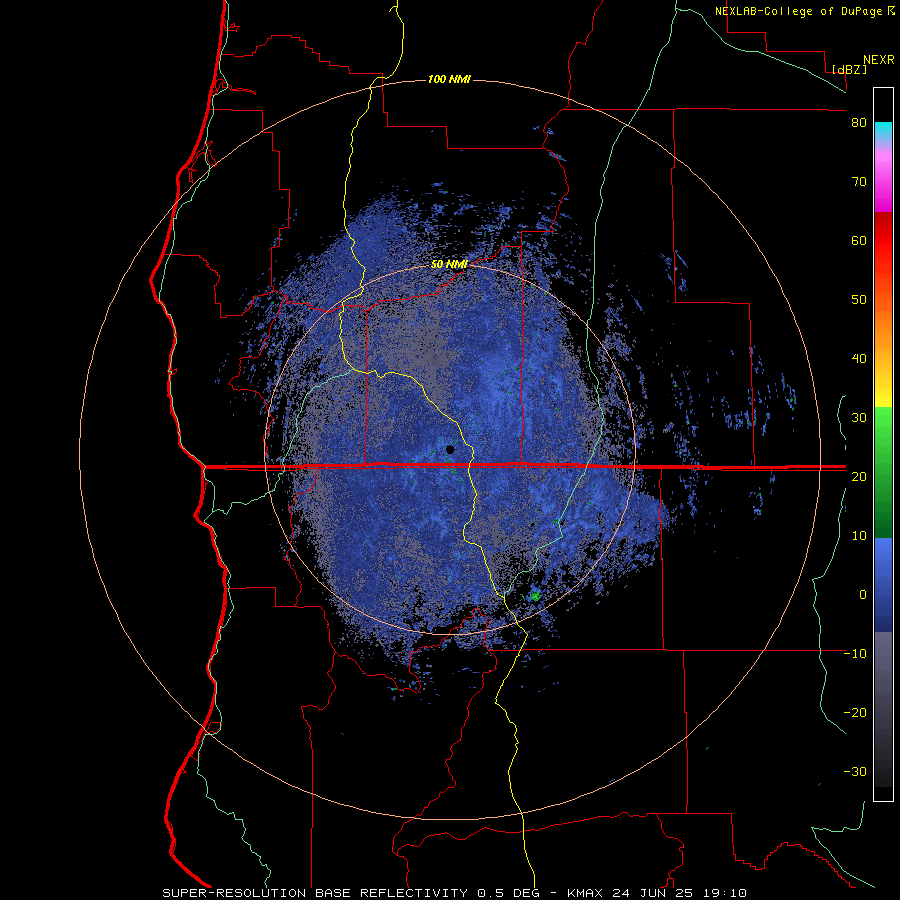Click the 70 dBZ scale value

point(859,182)
